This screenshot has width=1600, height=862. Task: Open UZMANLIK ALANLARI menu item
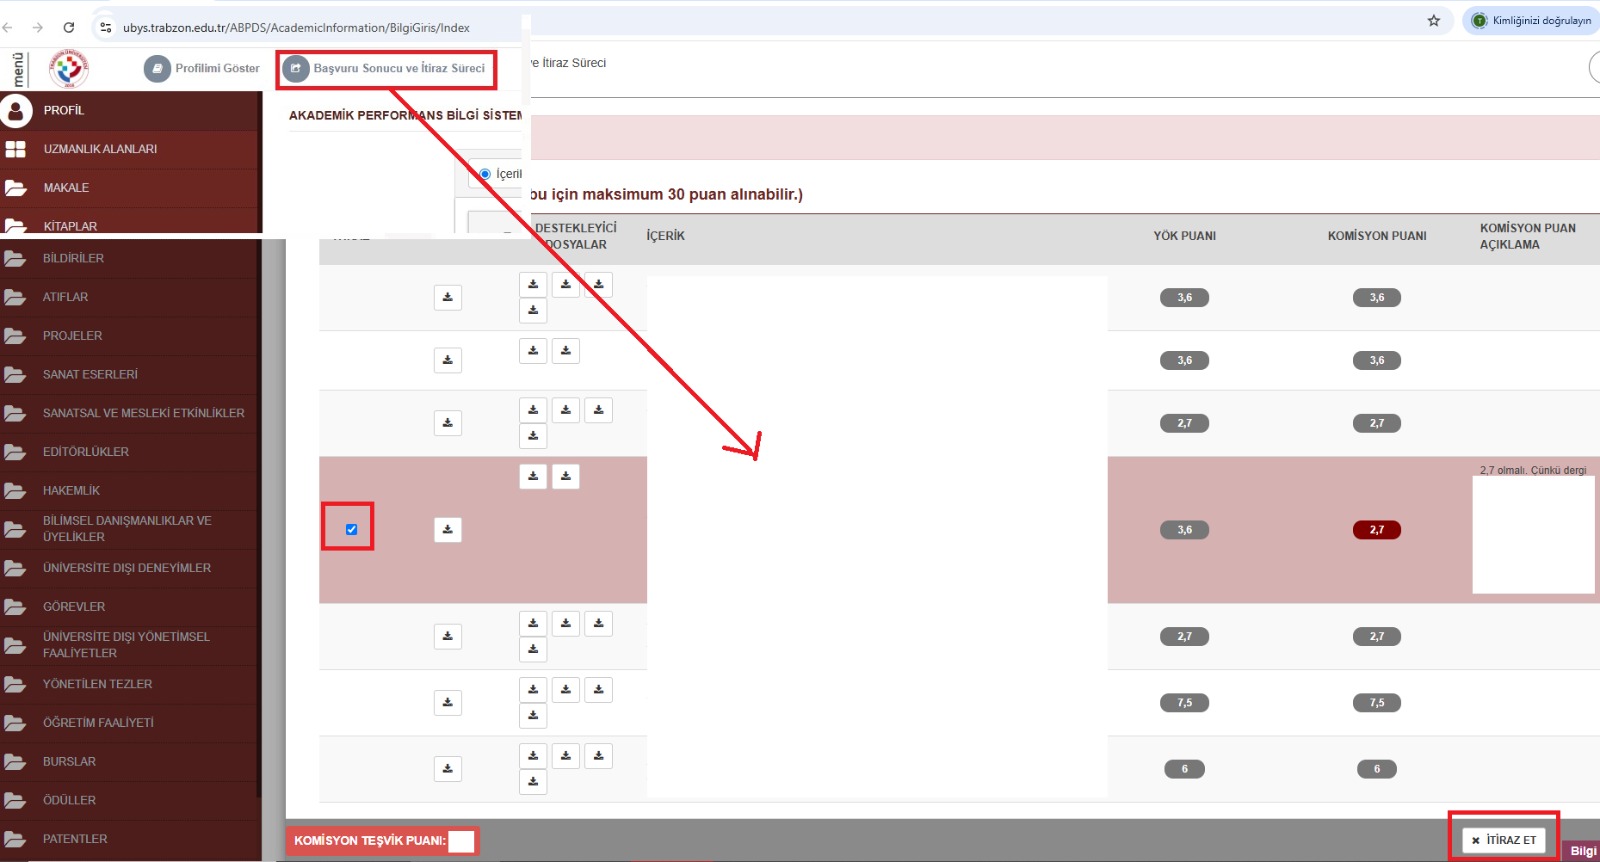point(130,149)
